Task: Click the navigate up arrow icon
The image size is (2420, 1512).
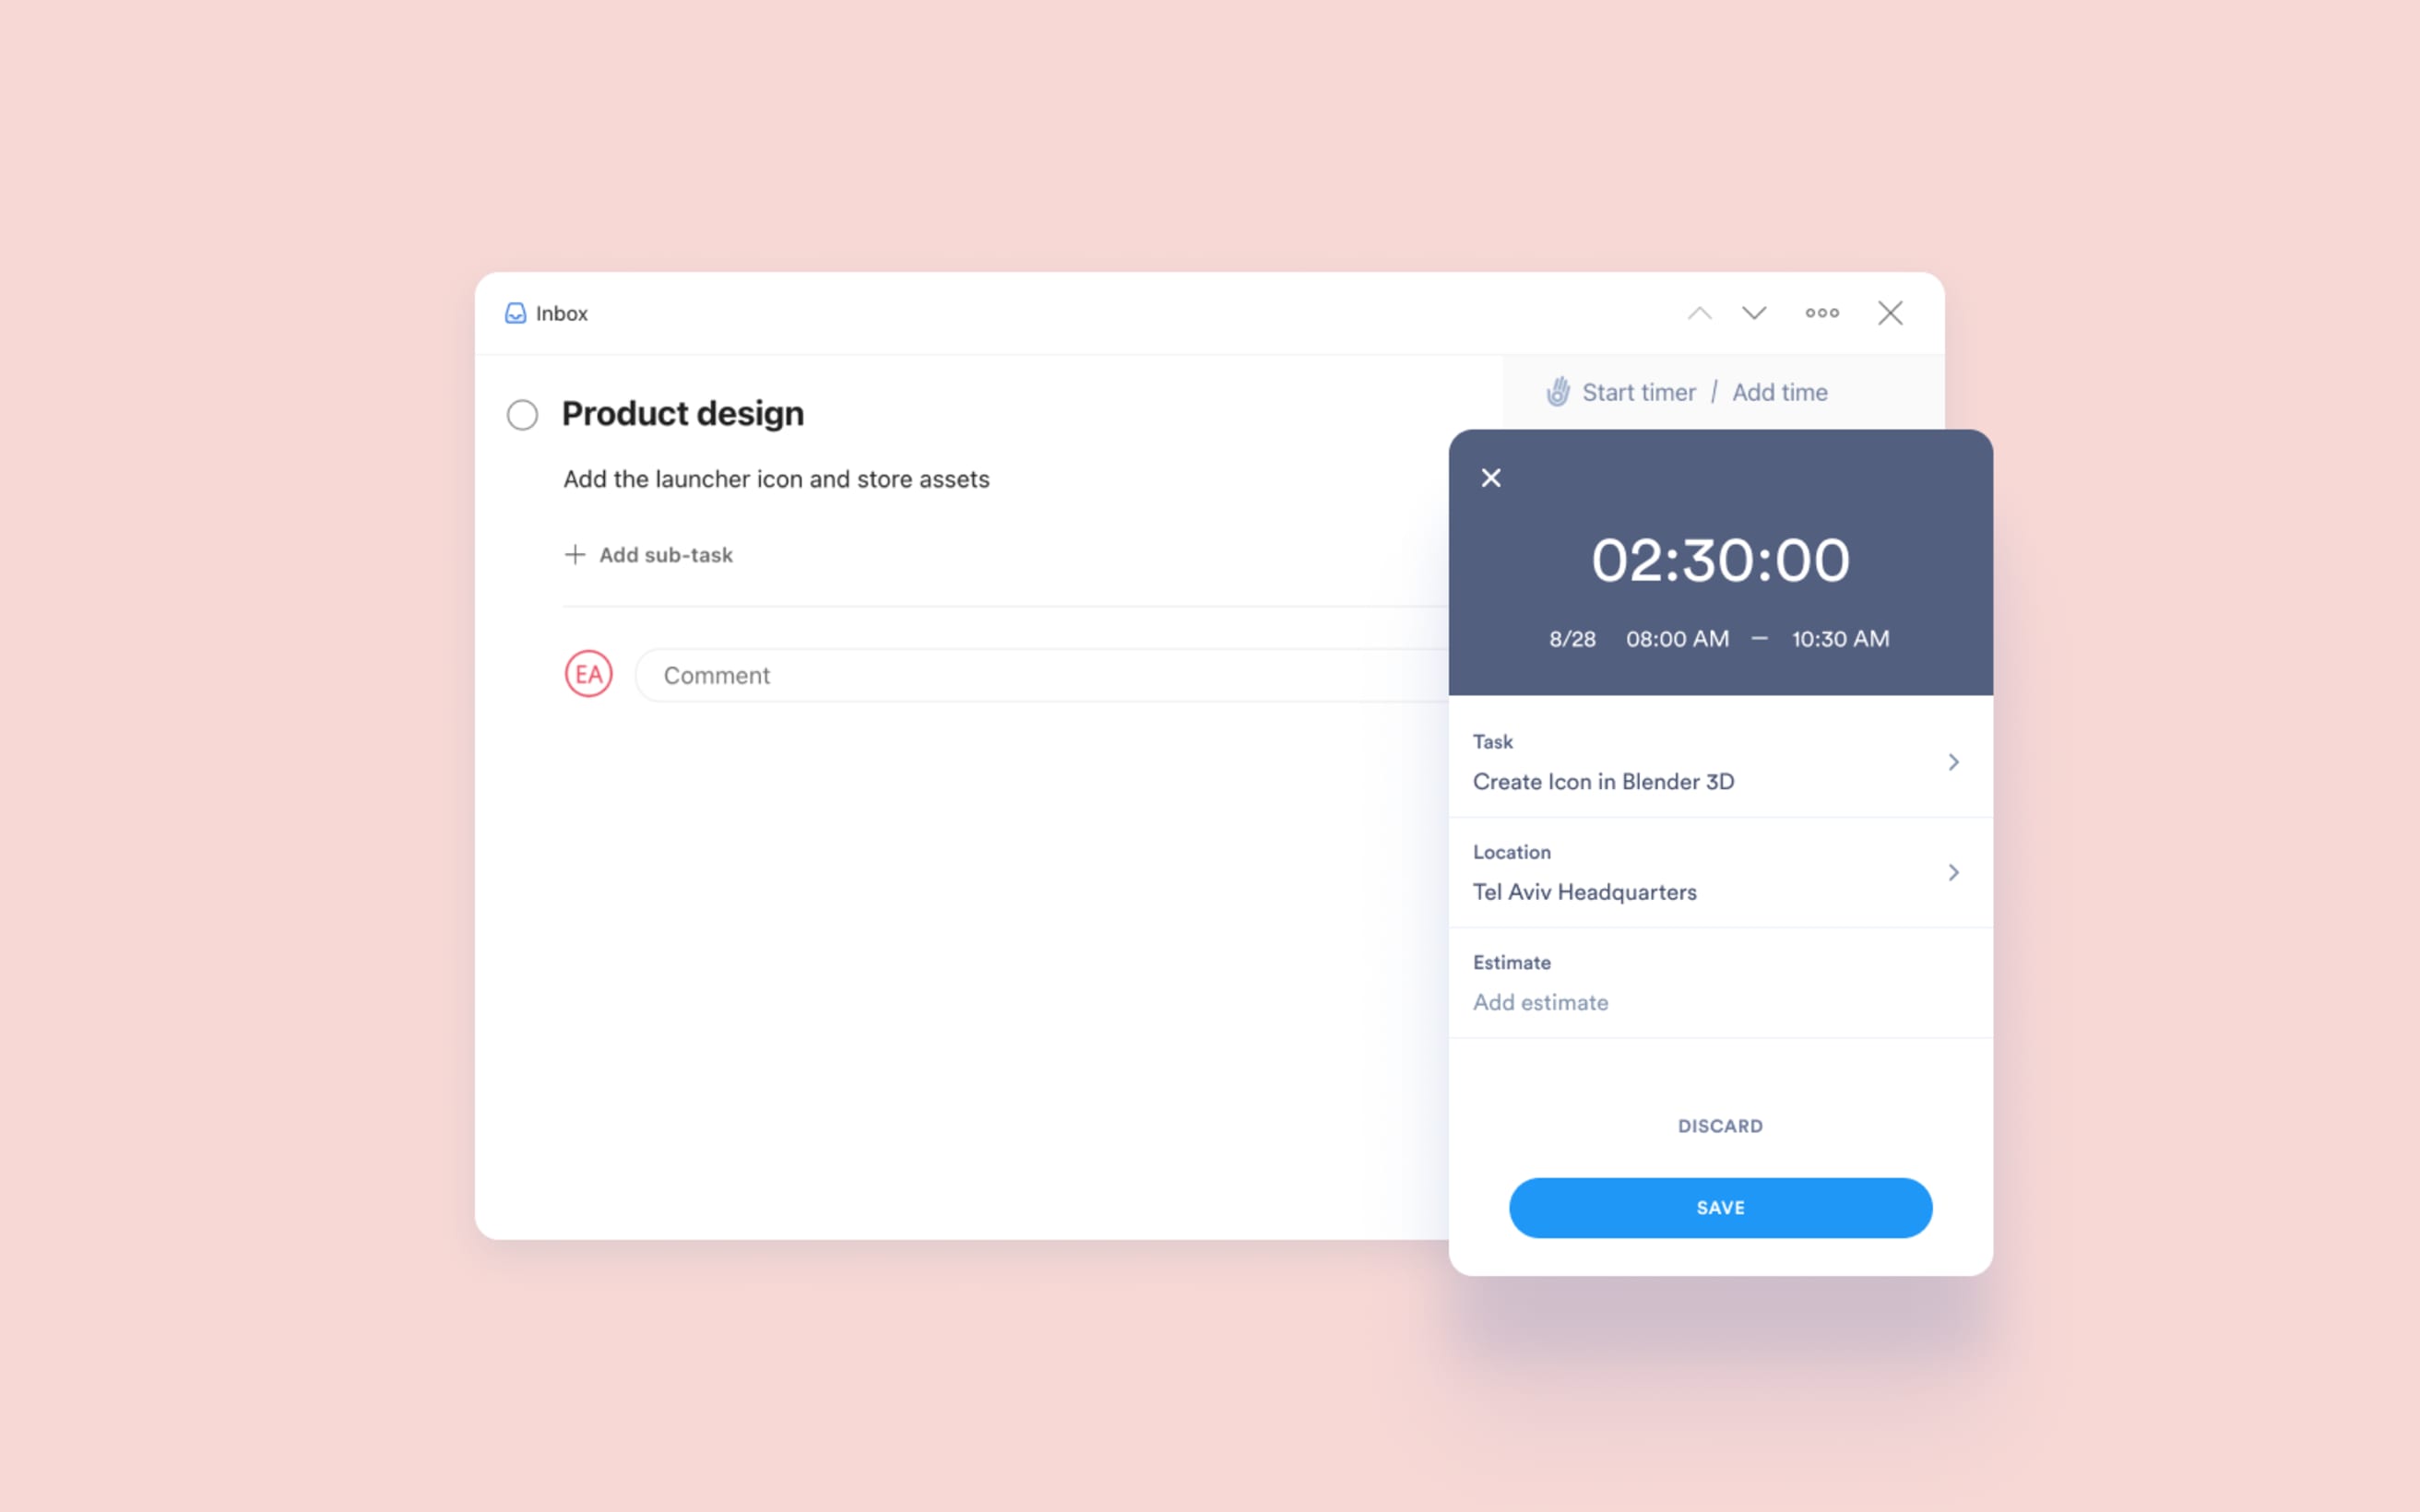Action: (x=1699, y=313)
